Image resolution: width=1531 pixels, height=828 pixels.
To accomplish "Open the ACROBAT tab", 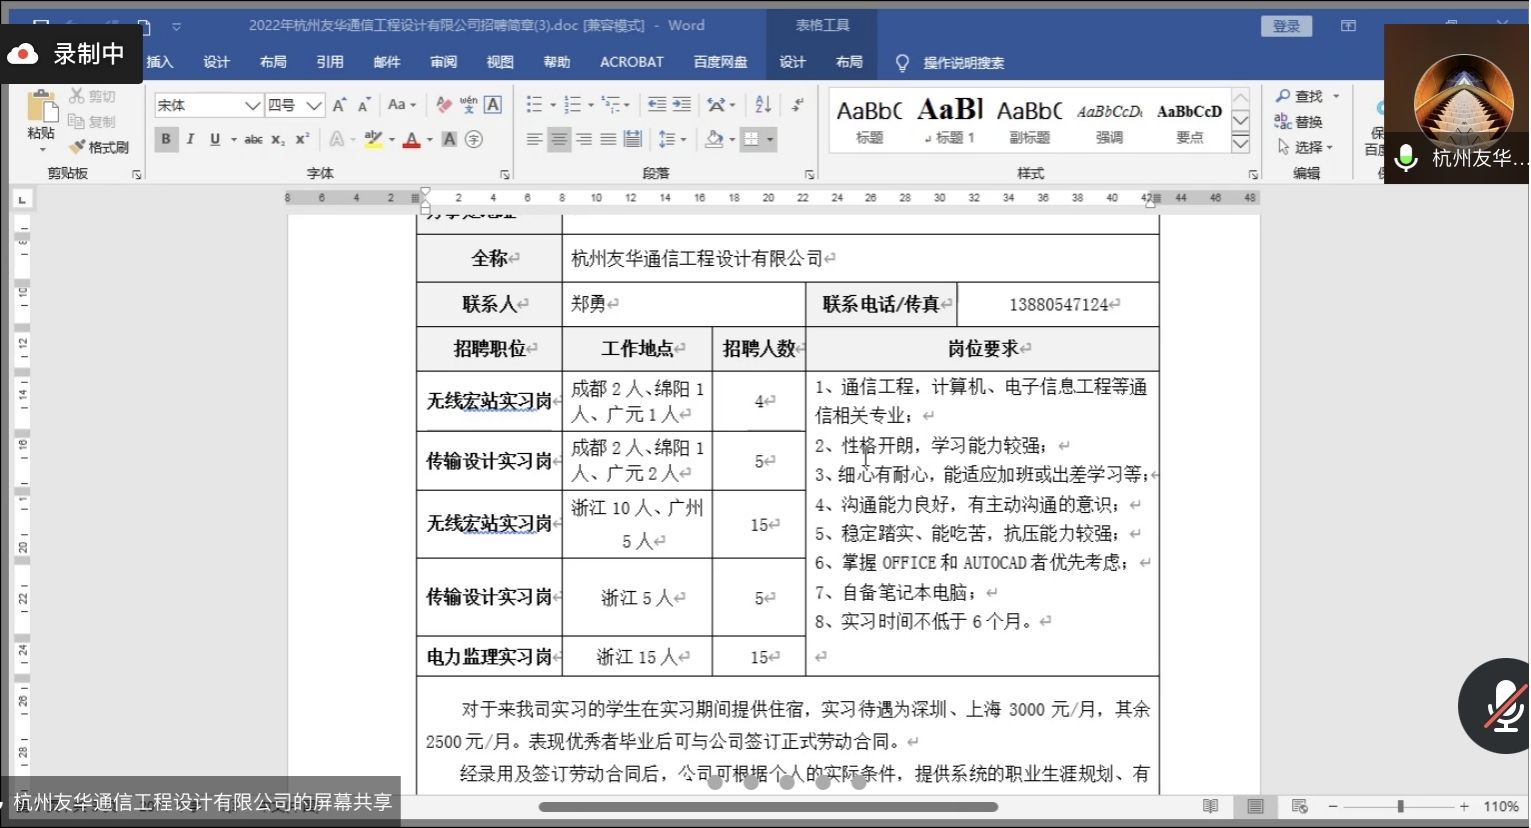I will coord(632,62).
